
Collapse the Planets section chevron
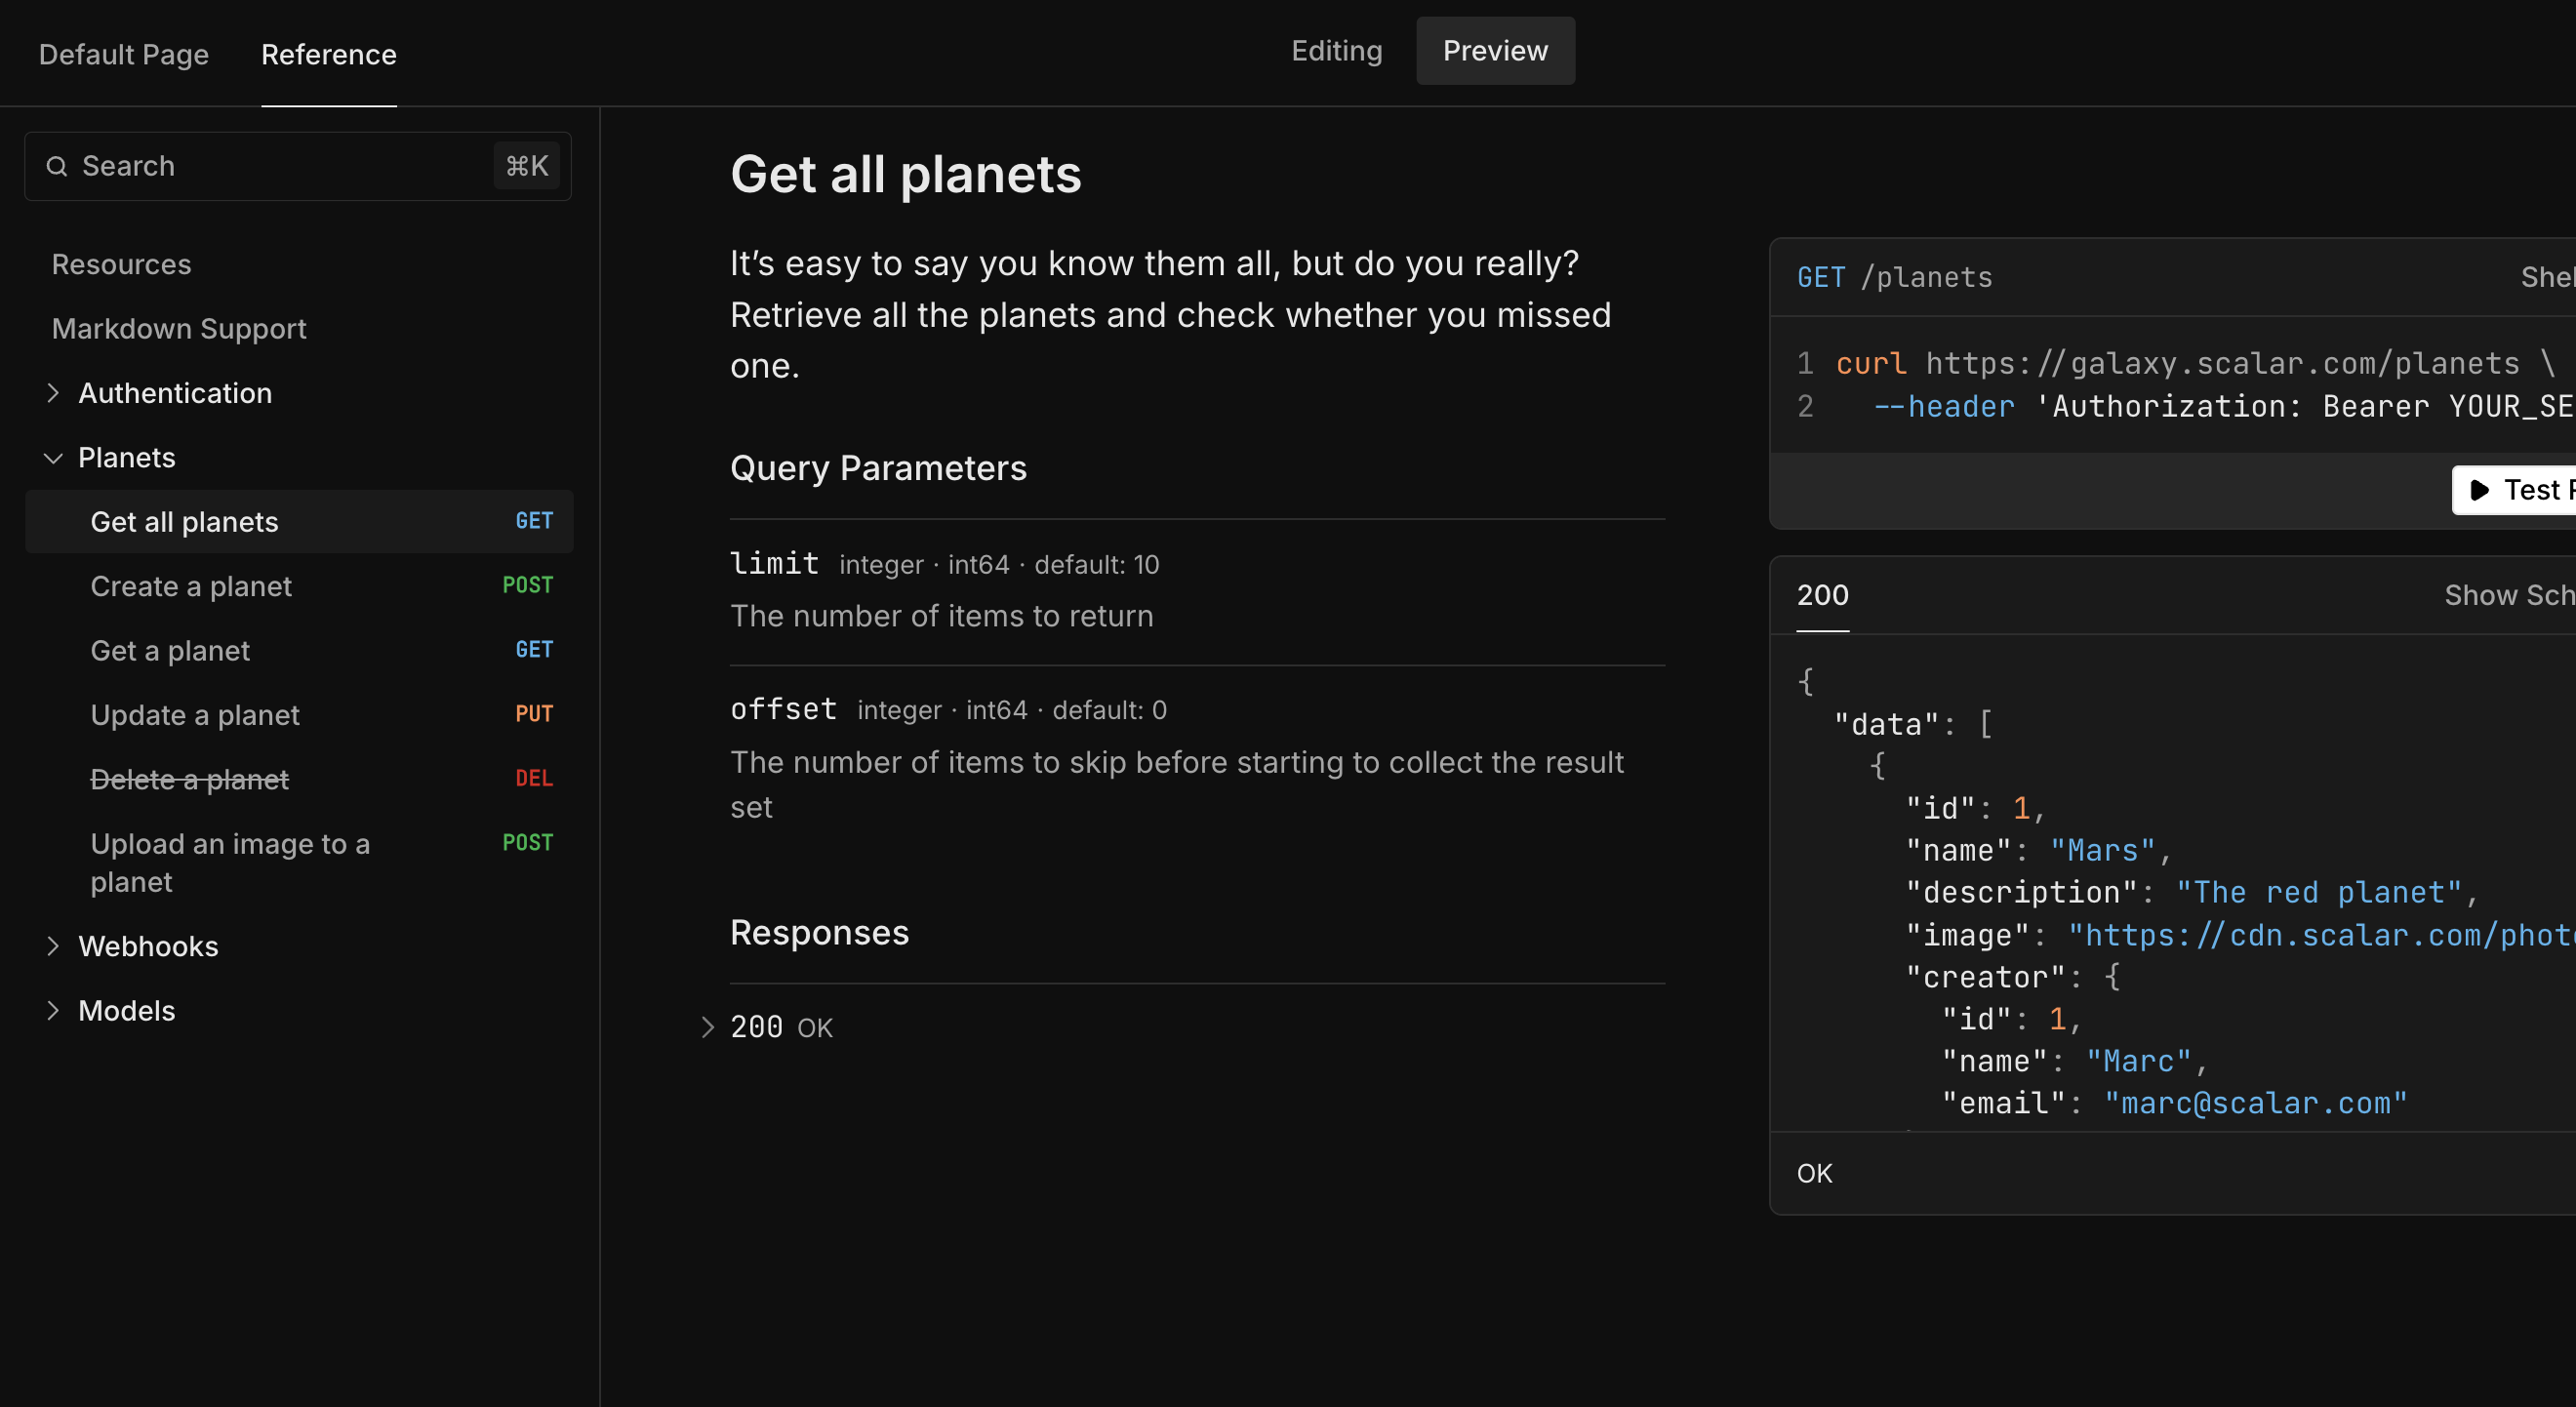tap(53, 458)
